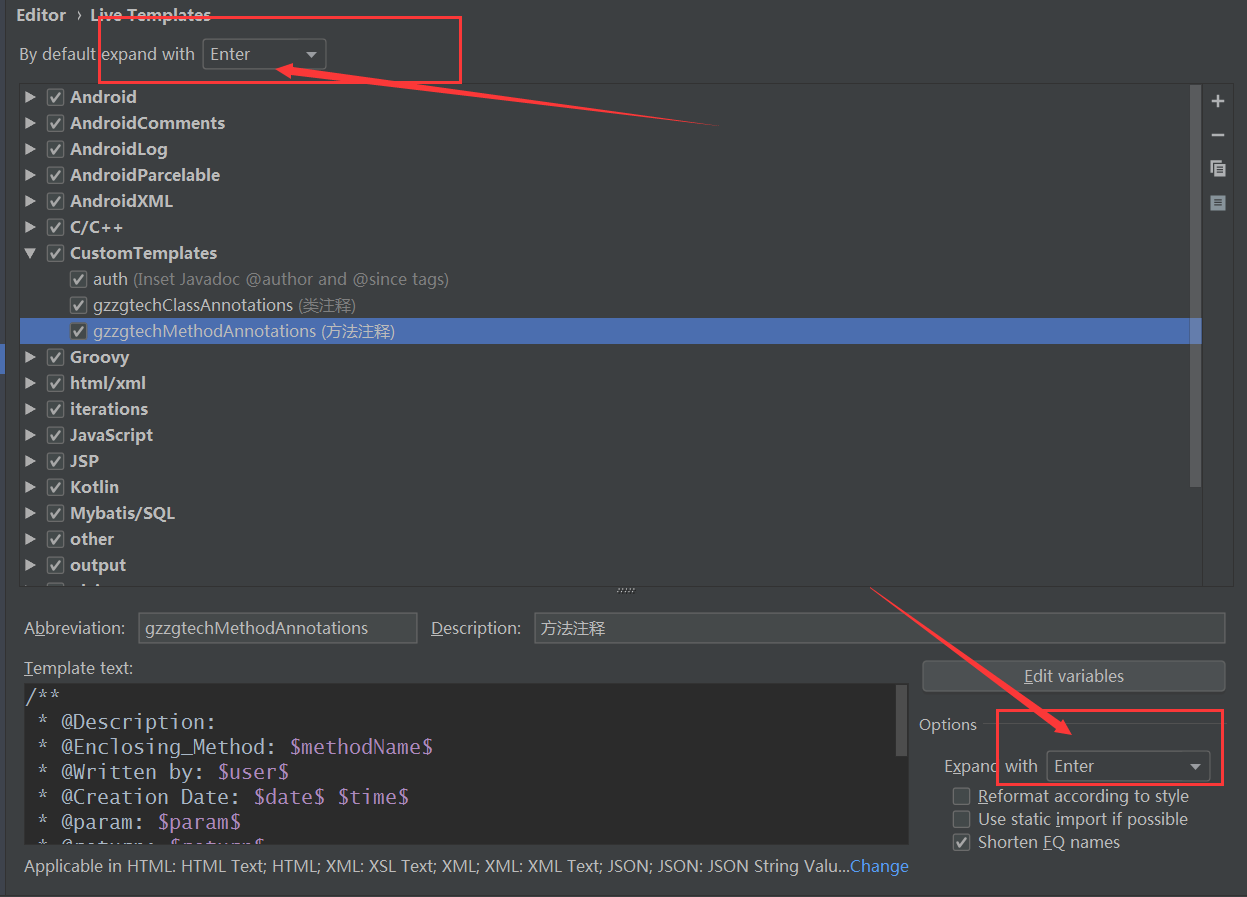
Task: Focus the Description input field
Action: click(x=879, y=628)
